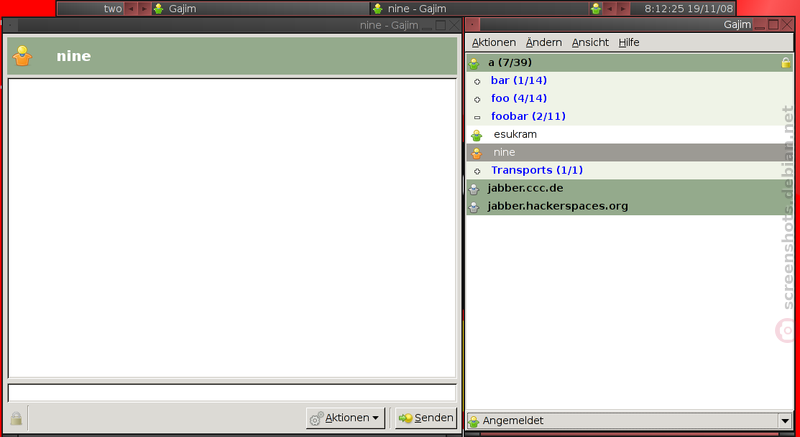The height and width of the screenshot is (437, 800).
Task: Select the esukram contact
Action: tap(630, 135)
